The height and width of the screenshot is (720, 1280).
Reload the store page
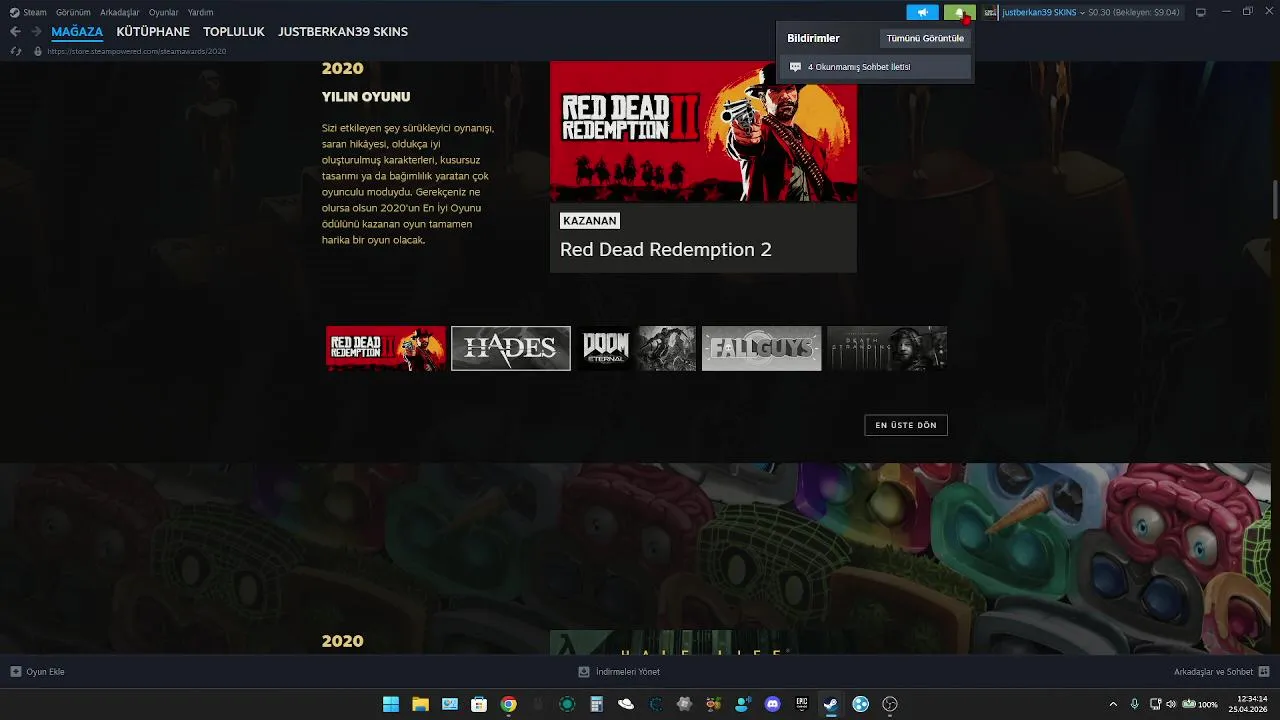[15, 51]
